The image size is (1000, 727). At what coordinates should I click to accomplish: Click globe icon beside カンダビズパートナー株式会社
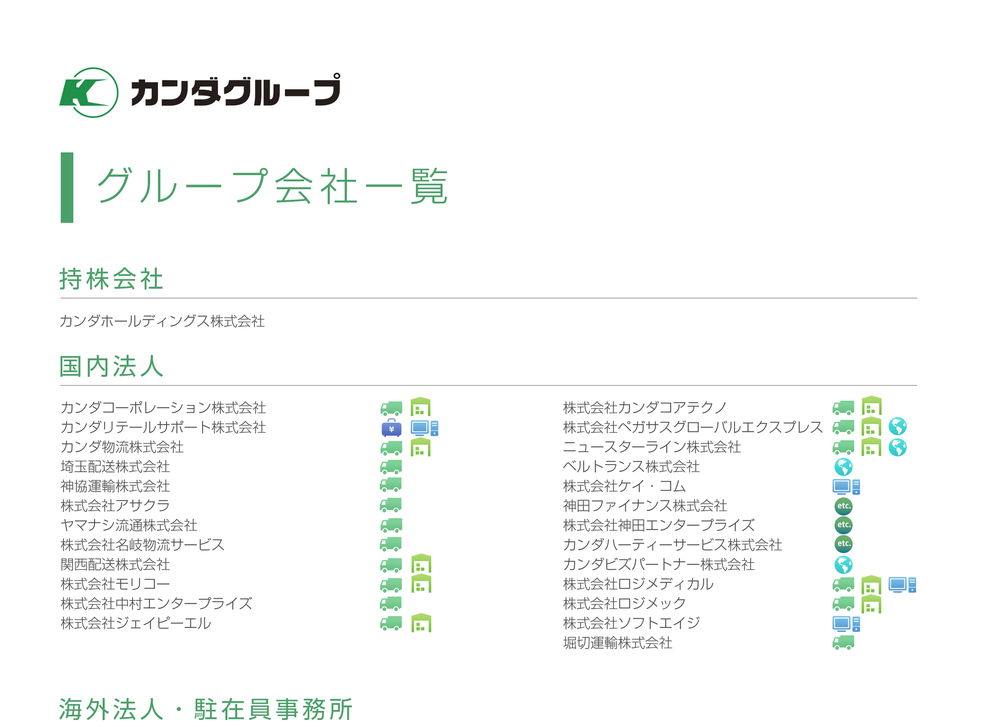844,565
